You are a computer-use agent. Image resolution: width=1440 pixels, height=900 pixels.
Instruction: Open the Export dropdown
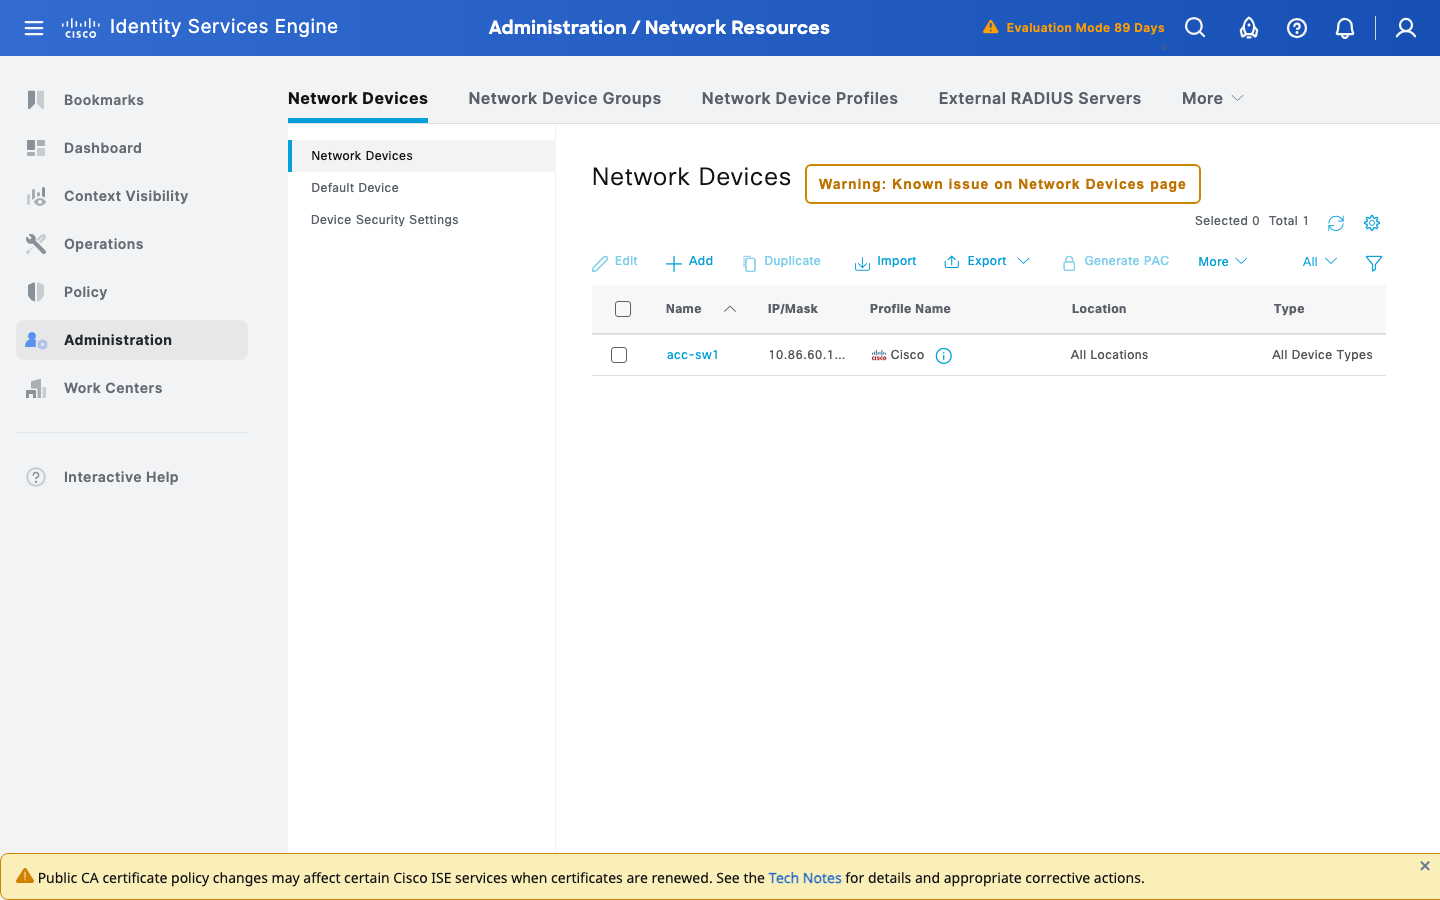pos(987,262)
